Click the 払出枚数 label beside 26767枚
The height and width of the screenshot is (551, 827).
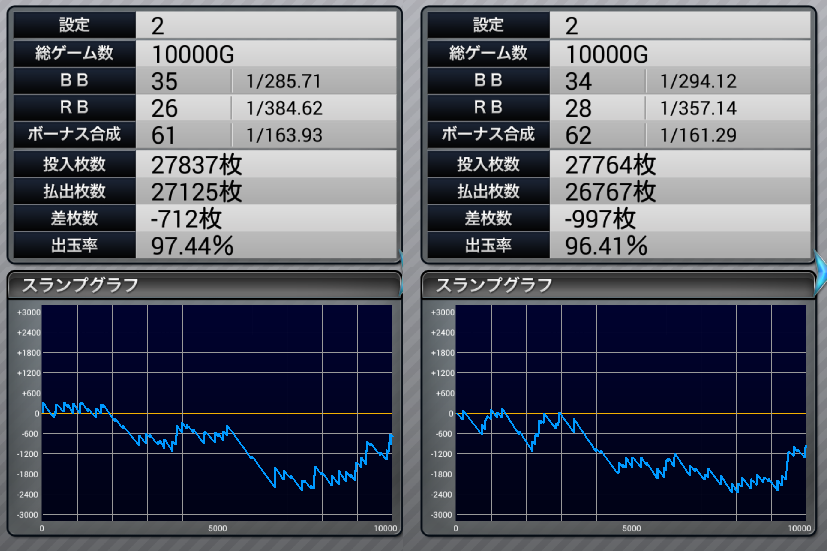[x=488, y=191]
